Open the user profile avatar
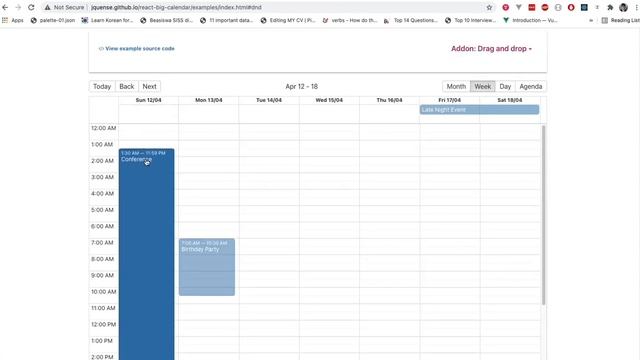This screenshot has height=360, width=640. point(623,7)
